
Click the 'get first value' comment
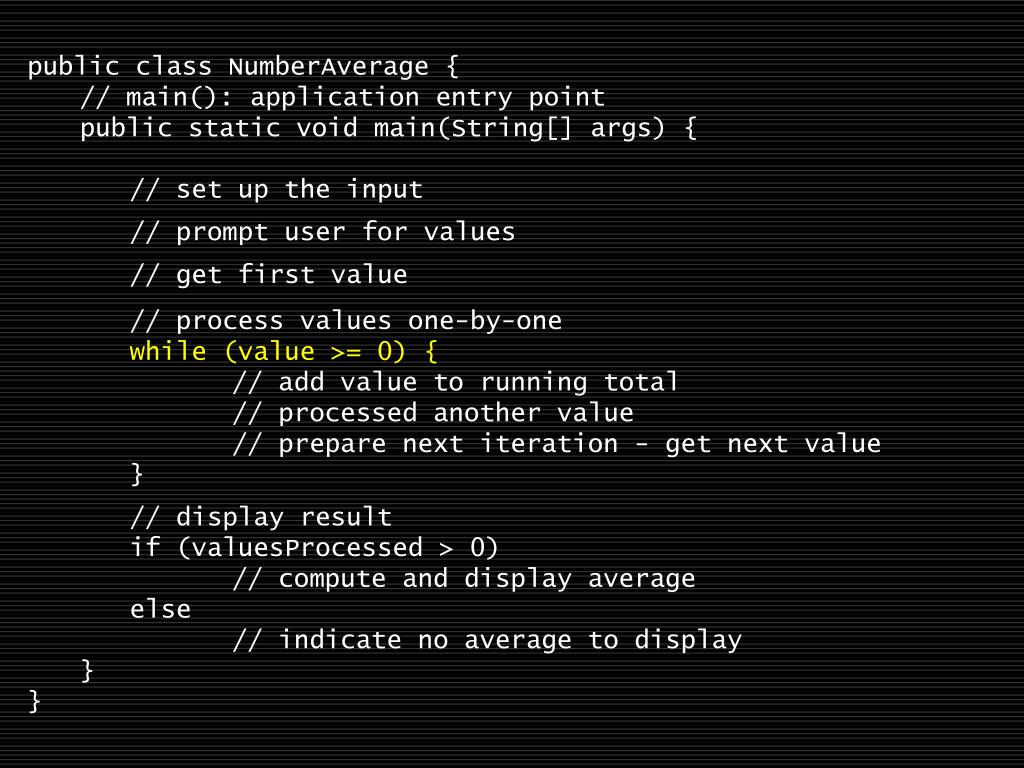tap(269, 274)
